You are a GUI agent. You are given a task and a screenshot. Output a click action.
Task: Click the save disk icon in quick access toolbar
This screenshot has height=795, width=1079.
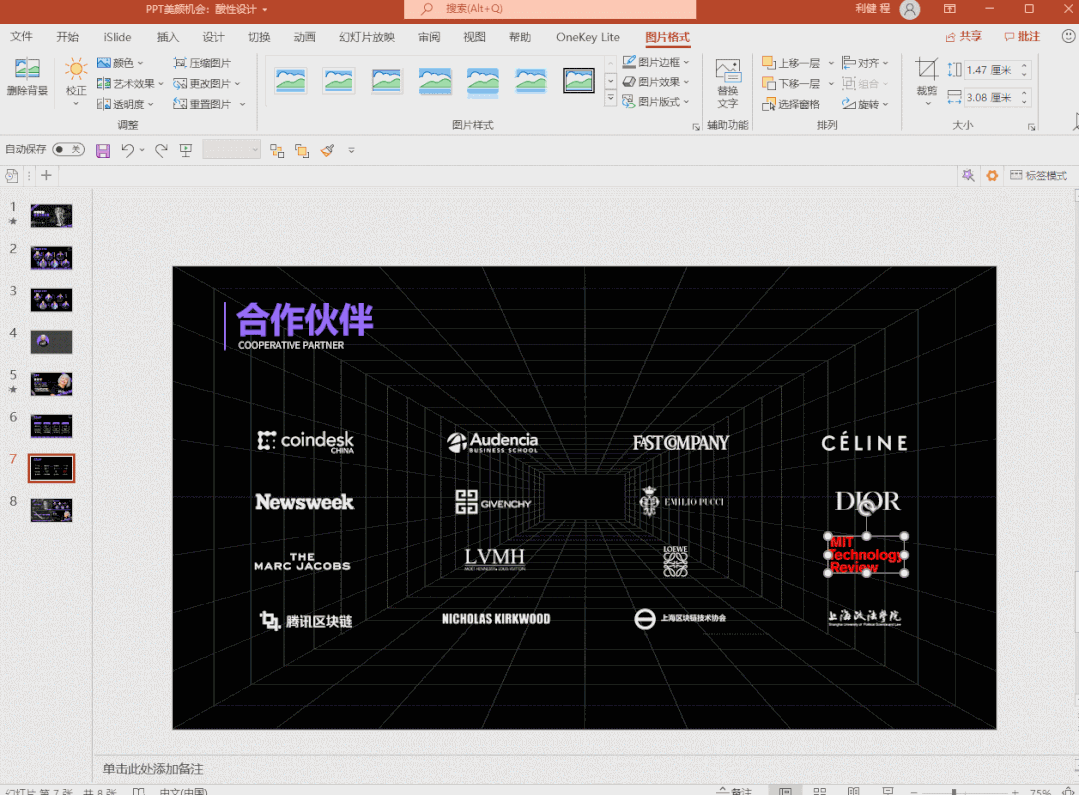[103, 150]
